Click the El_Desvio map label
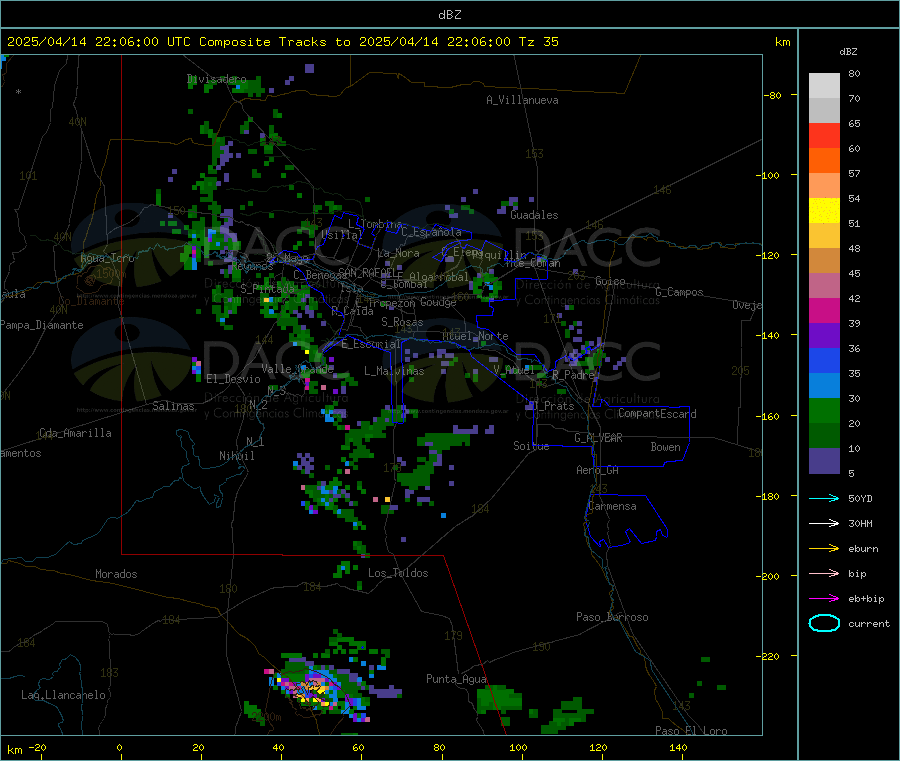Viewport: 900px width, 761px height. (234, 379)
